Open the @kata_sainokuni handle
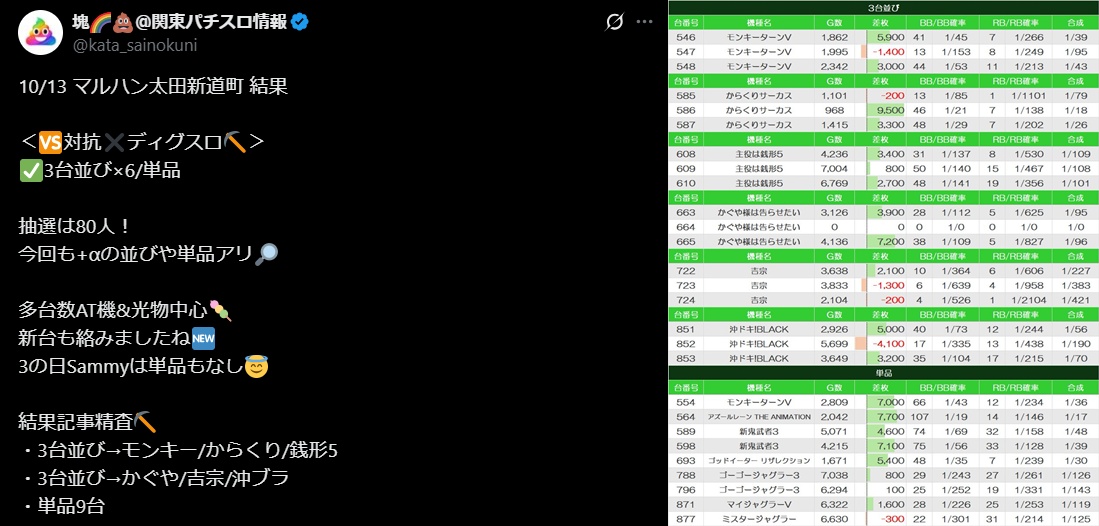Image resolution: width=1099 pixels, height=526 pixels. [135, 46]
